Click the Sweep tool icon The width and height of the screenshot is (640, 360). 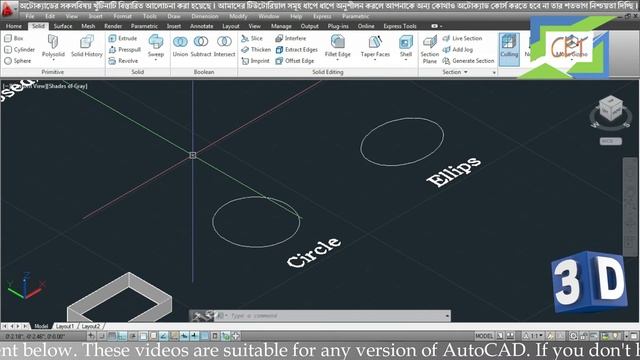point(156,42)
